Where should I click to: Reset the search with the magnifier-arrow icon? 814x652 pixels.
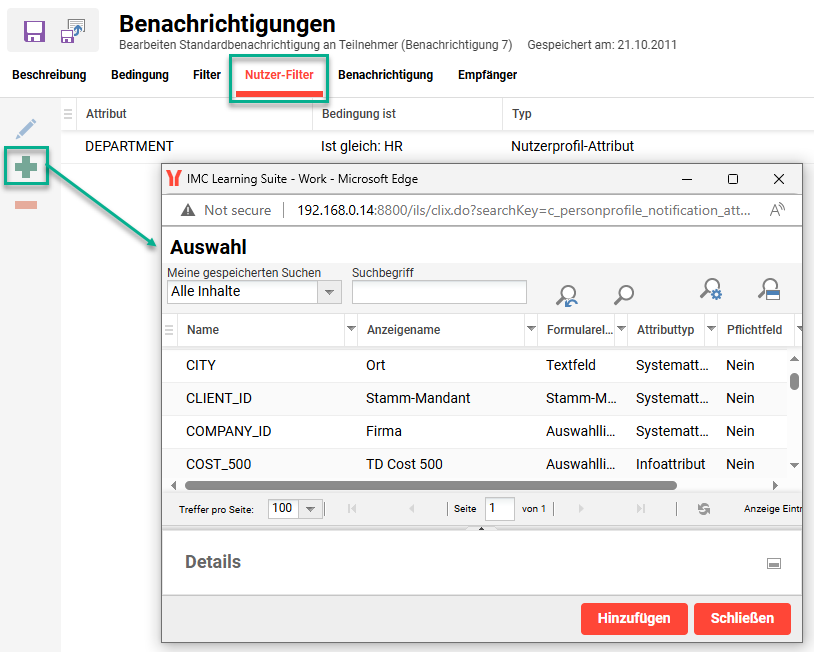point(567,292)
